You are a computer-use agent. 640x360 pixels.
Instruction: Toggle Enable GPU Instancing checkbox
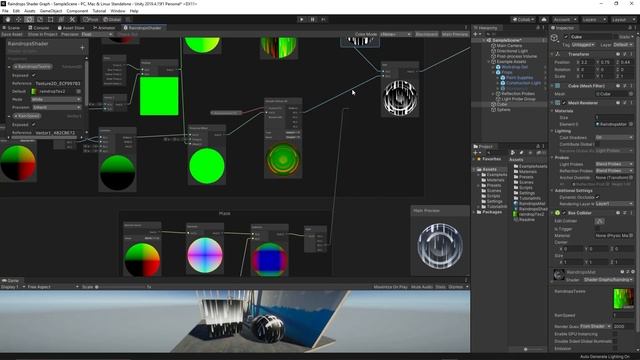(x=615, y=334)
